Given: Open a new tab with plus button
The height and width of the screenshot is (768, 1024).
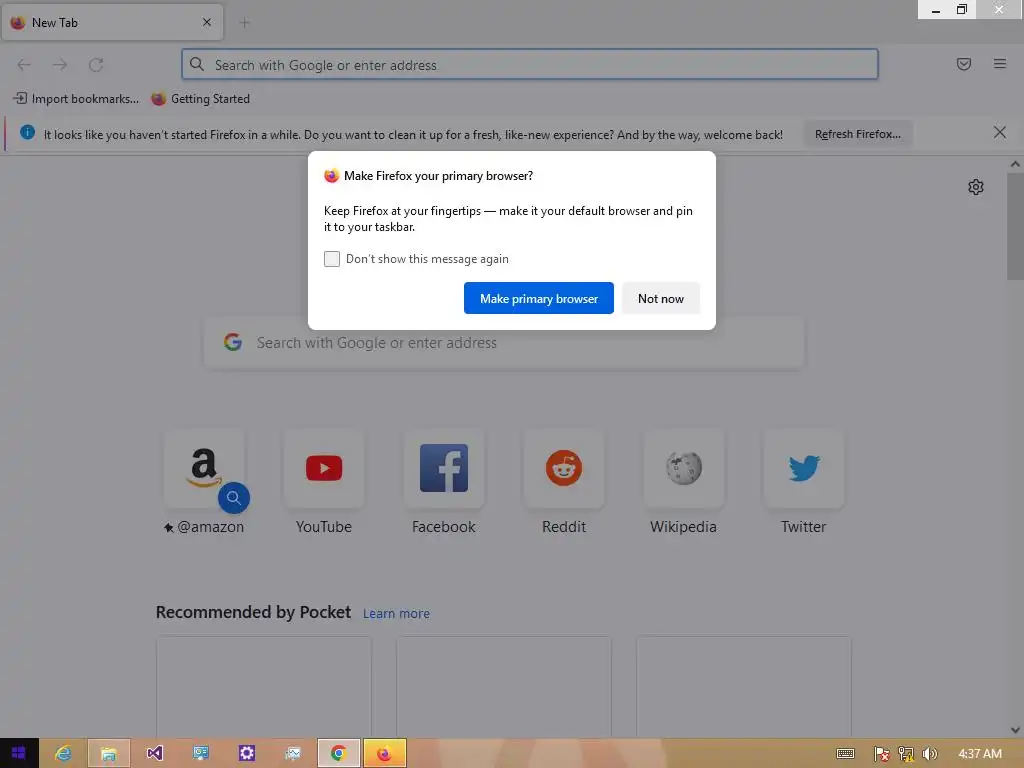Looking at the screenshot, I should [x=244, y=23].
